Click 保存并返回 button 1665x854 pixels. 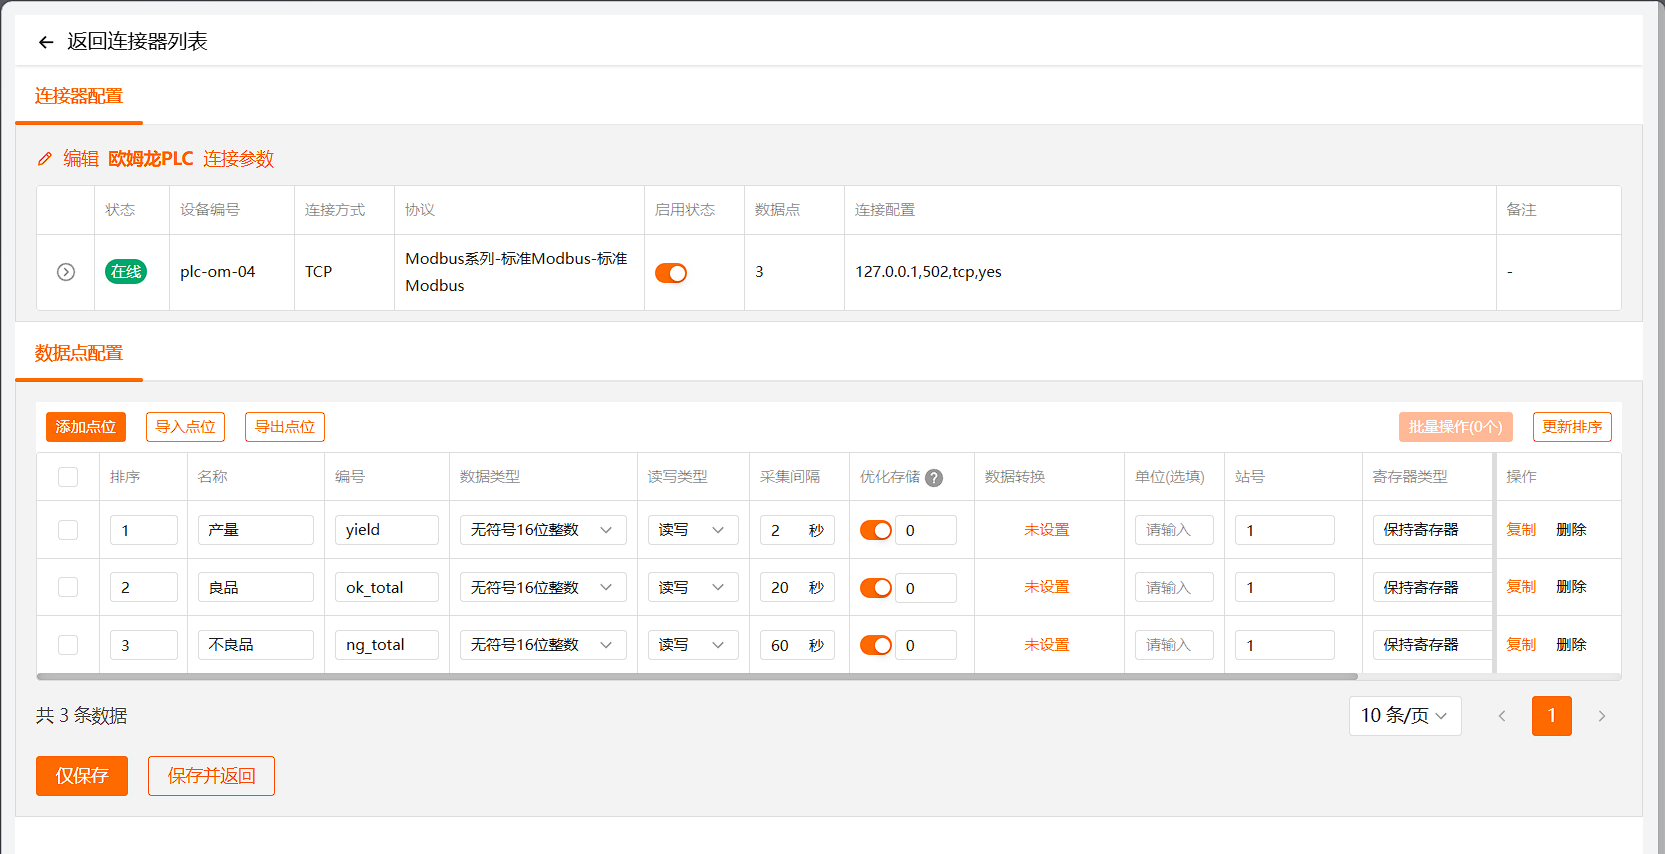[211, 776]
